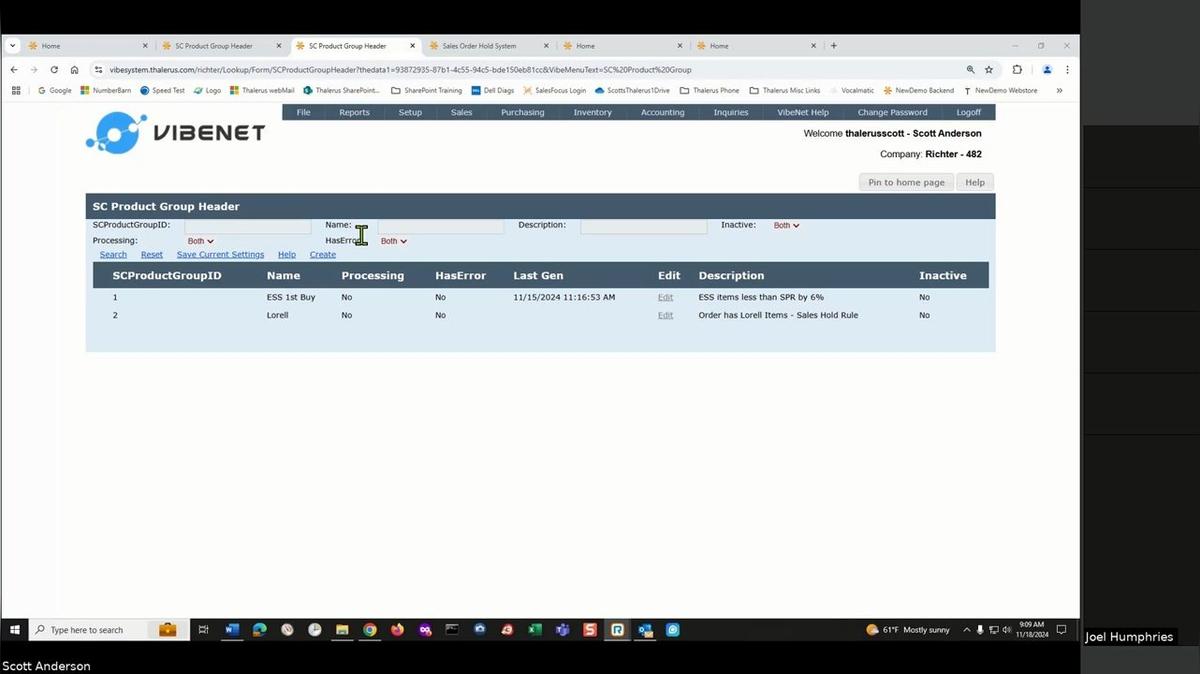Open the HasError filter dropdown

point(393,240)
